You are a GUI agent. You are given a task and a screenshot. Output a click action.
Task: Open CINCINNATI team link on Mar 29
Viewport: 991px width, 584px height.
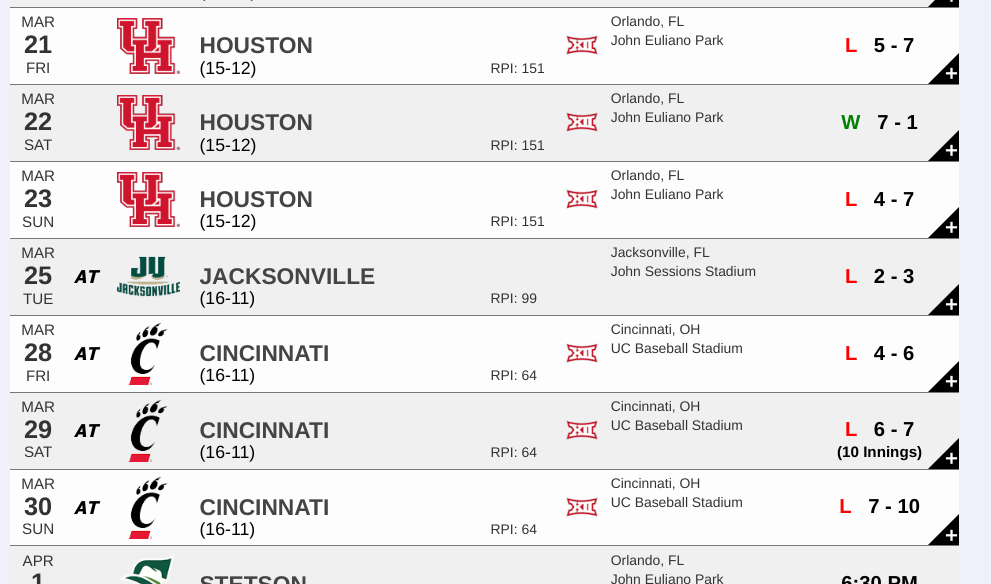pos(264,430)
